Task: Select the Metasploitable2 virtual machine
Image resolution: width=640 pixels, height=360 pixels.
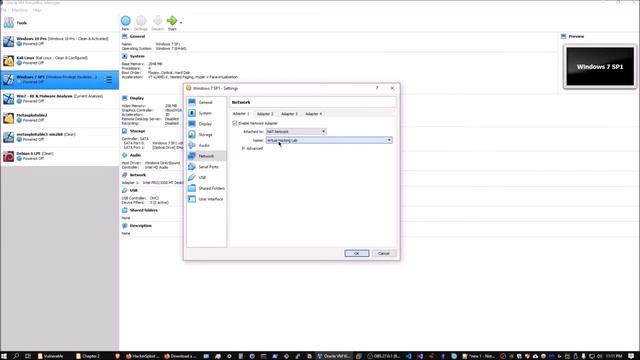Action: pyautogui.click(x=60, y=118)
